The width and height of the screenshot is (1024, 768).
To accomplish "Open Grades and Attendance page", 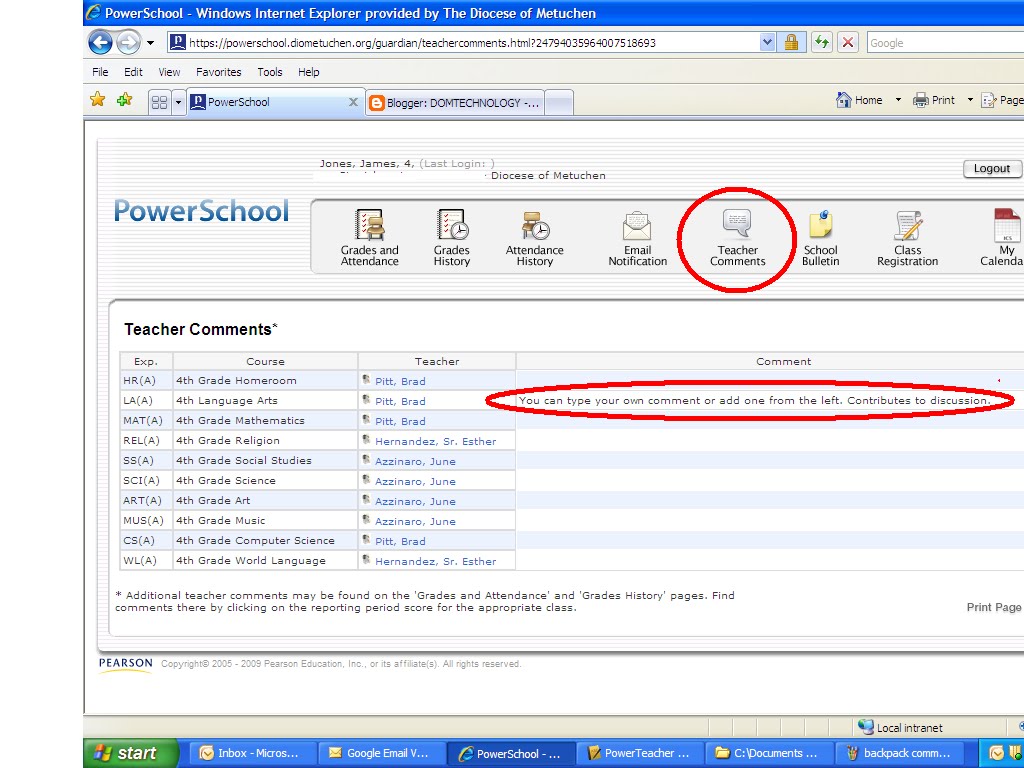I will 369,238.
